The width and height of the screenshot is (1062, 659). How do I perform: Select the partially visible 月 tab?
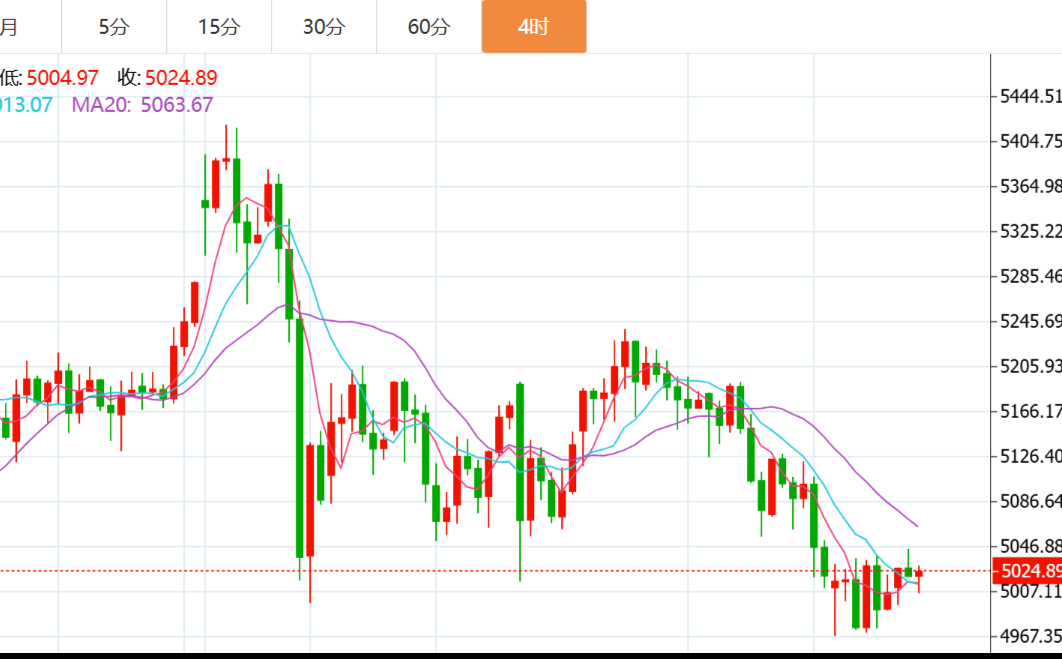pyautogui.click(x=10, y=27)
